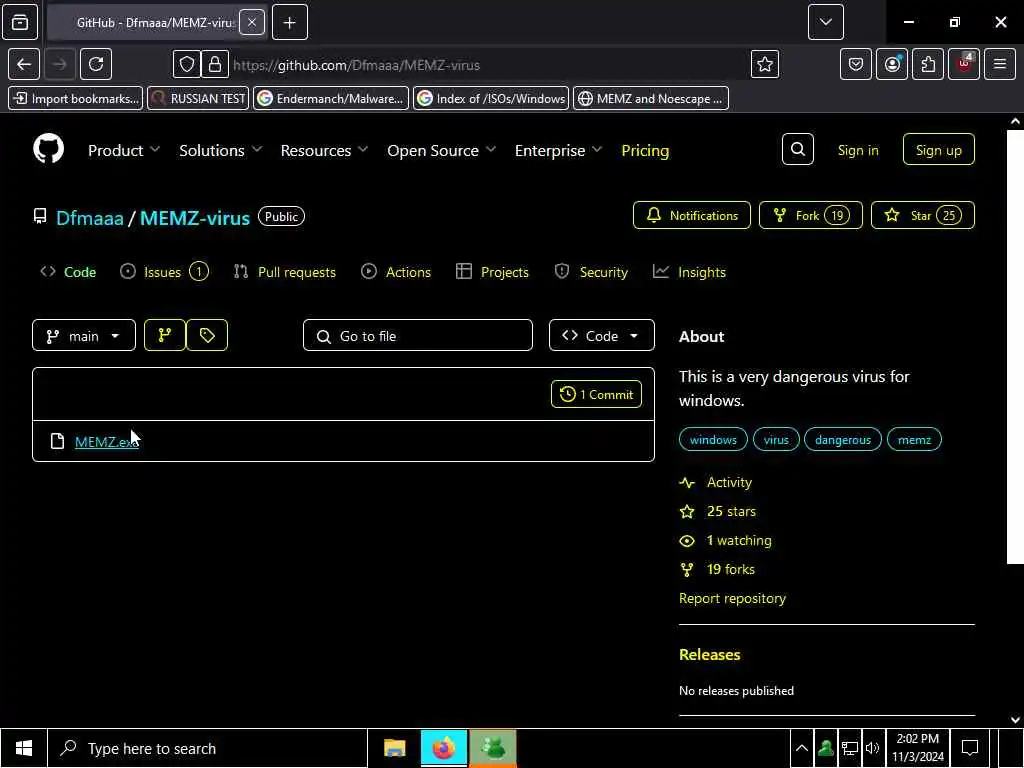Open the MEMZ-virus repository name link
The height and width of the screenshot is (768, 1024).
click(195, 217)
